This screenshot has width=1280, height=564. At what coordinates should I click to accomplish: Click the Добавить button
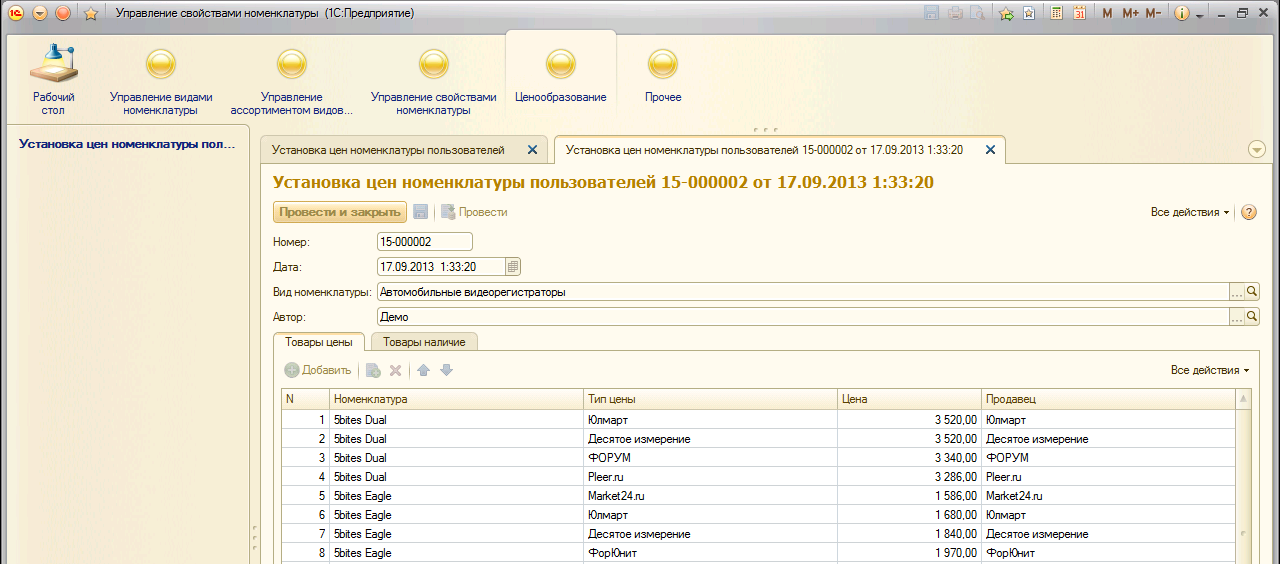pos(318,370)
